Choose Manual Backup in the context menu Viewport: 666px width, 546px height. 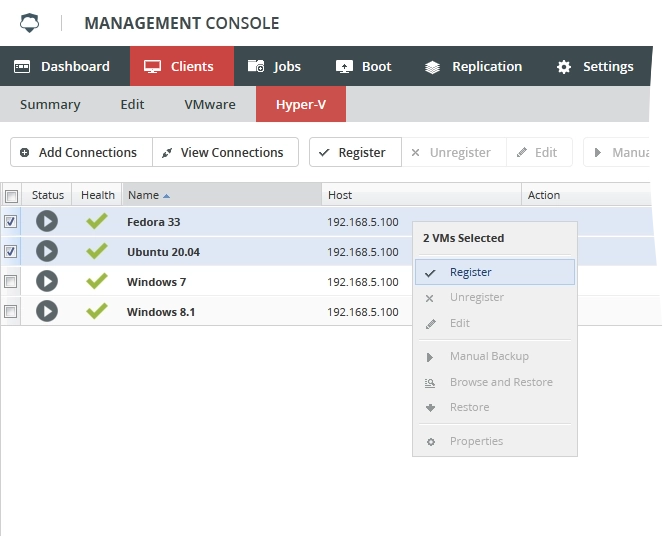click(495, 356)
